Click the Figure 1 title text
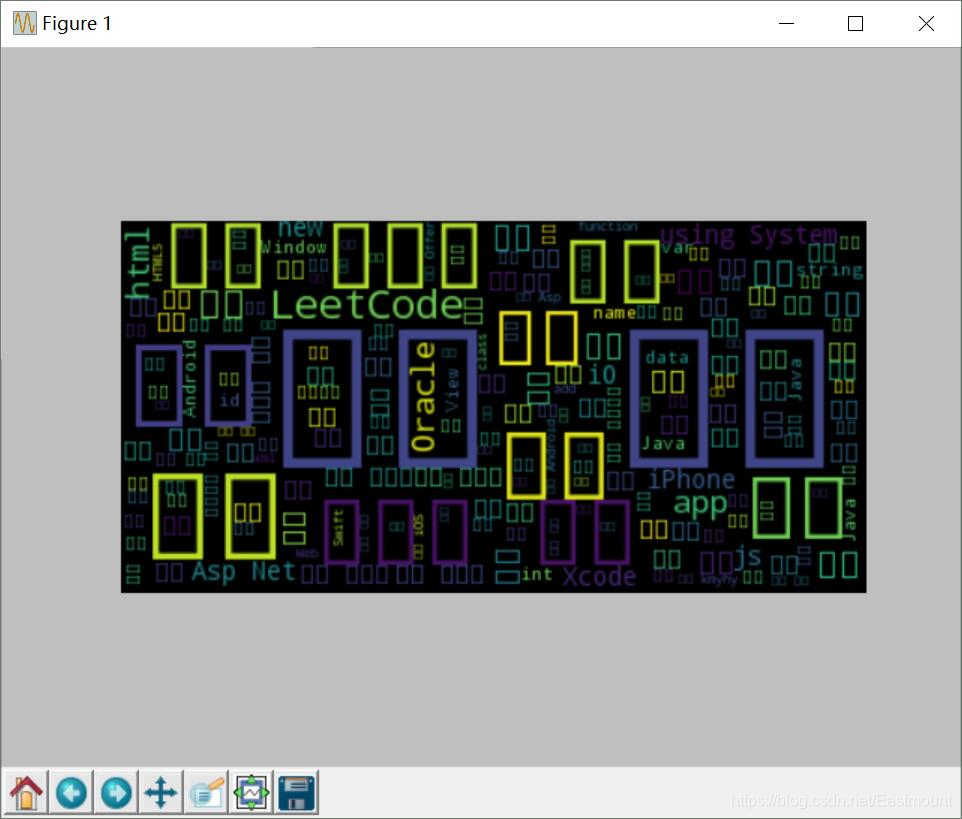 [77, 23]
